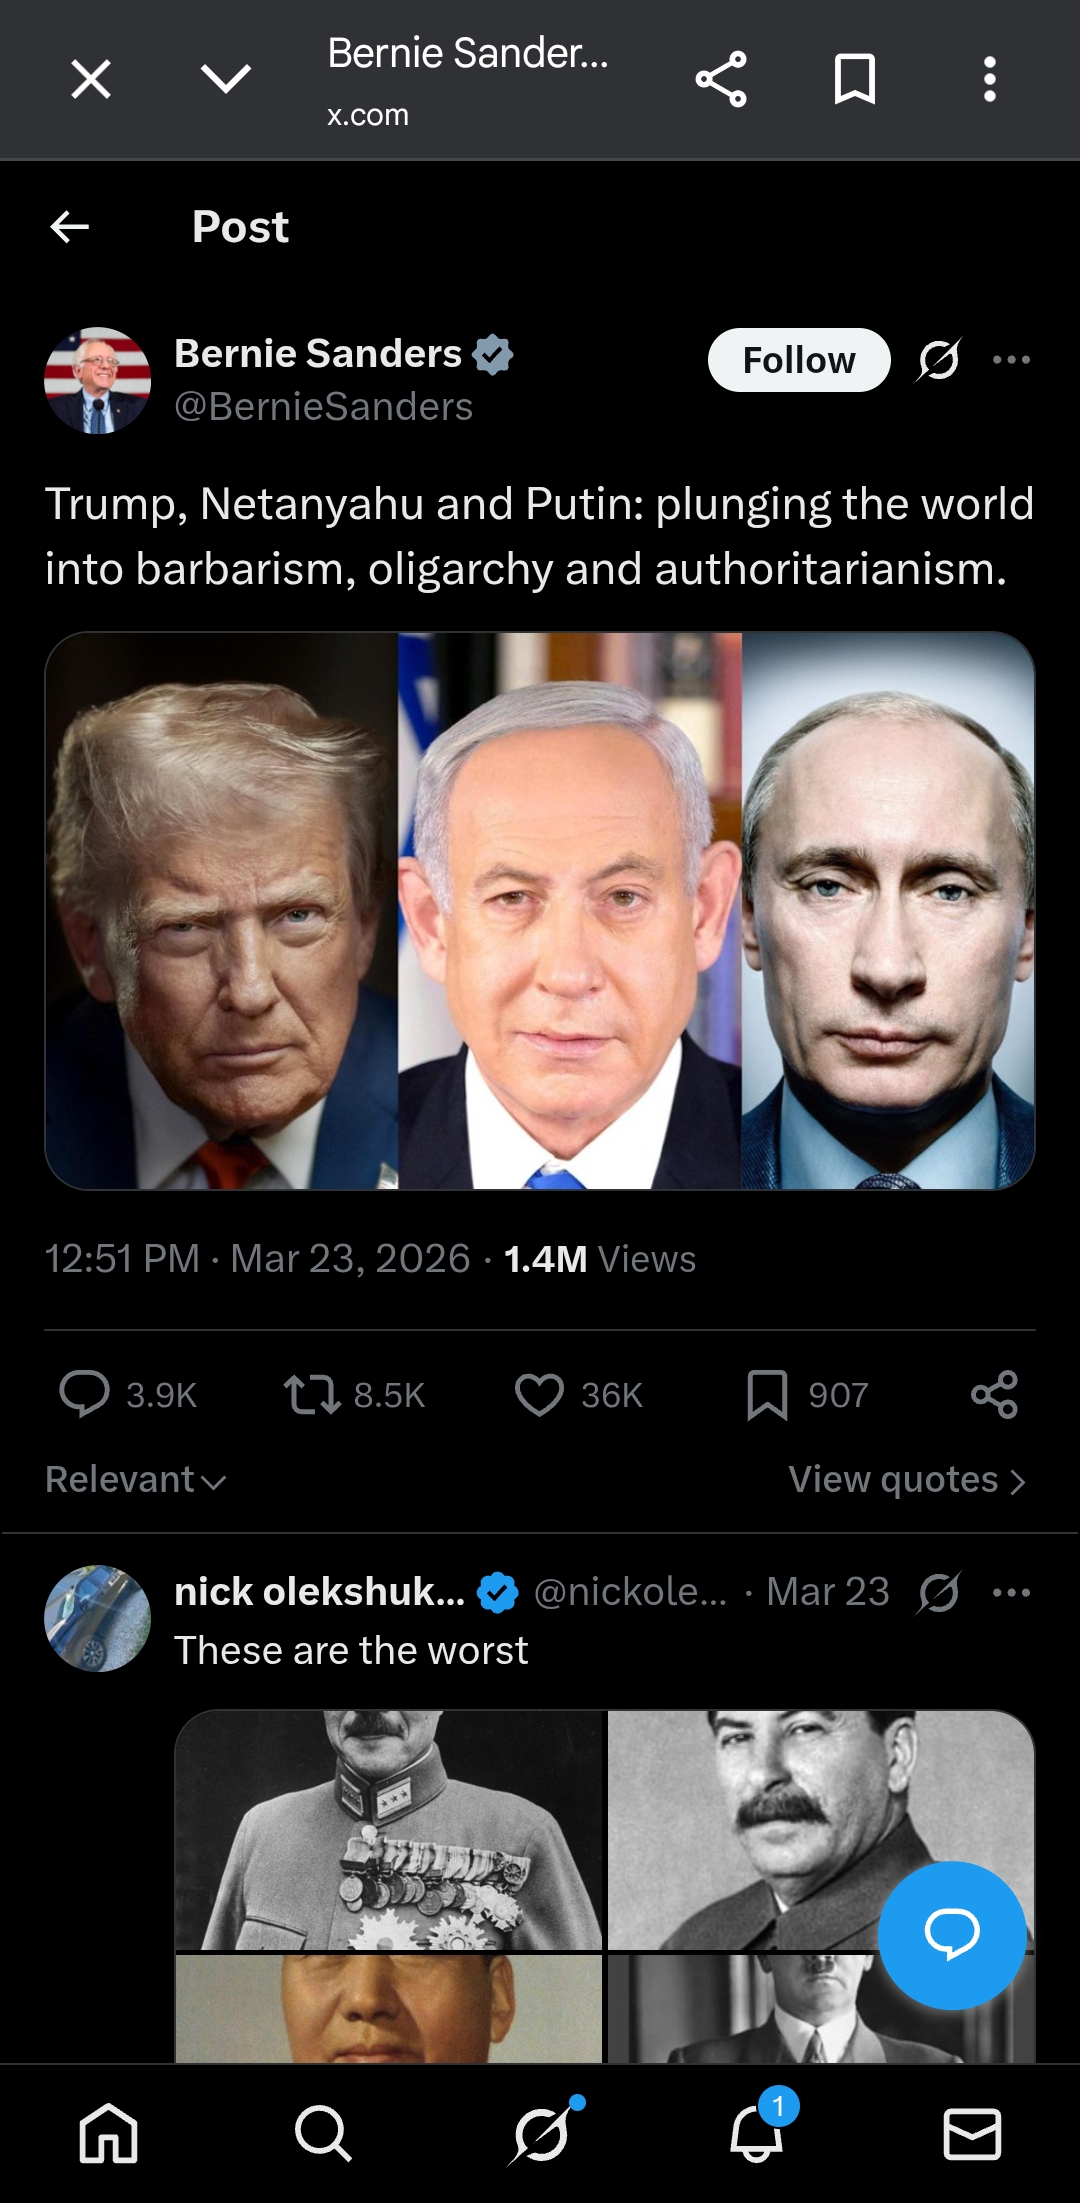Switch to the Home tab
Image resolution: width=1080 pixels, height=2203 pixels.
coord(108,2133)
